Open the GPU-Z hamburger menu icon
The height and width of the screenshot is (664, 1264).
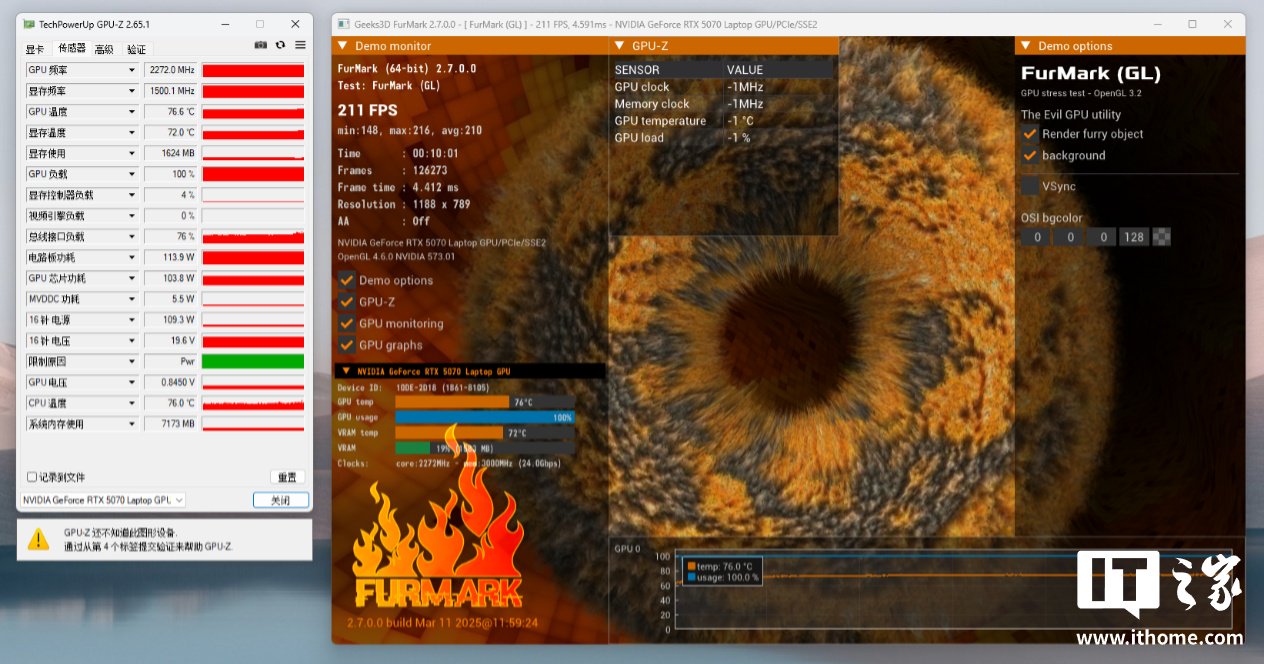(x=300, y=45)
